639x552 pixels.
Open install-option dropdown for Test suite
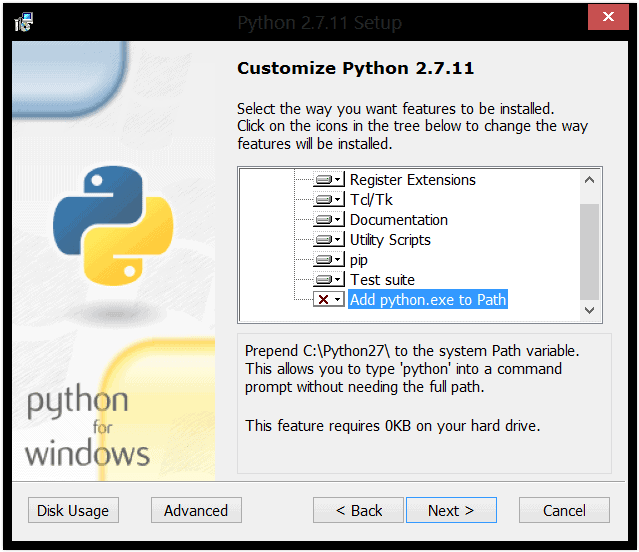(x=328, y=279)
